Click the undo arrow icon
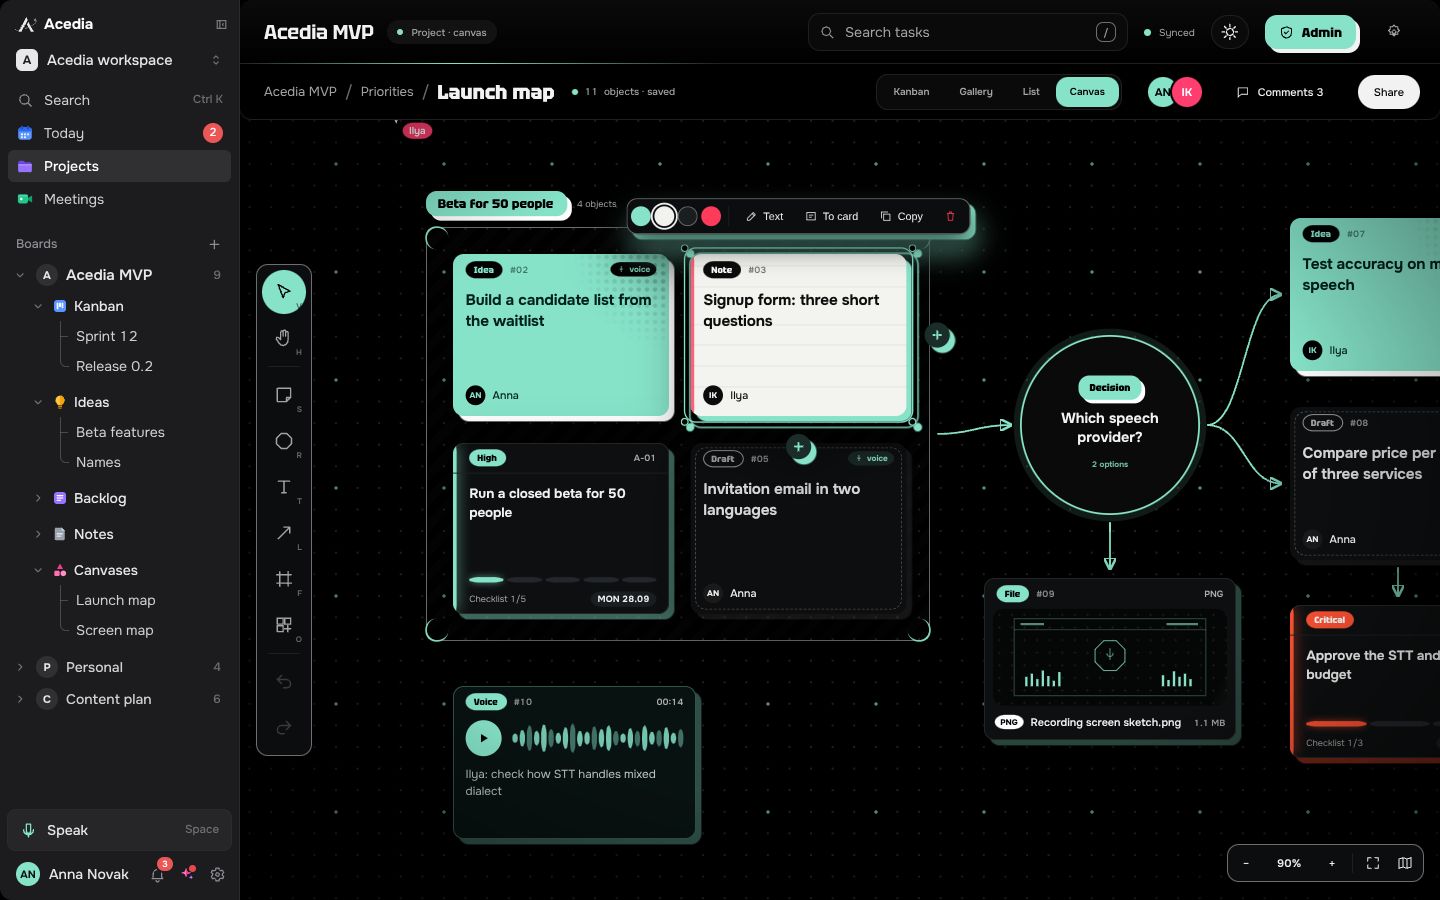Screen dimensions: 1440x900 click(x=284, y=681)
